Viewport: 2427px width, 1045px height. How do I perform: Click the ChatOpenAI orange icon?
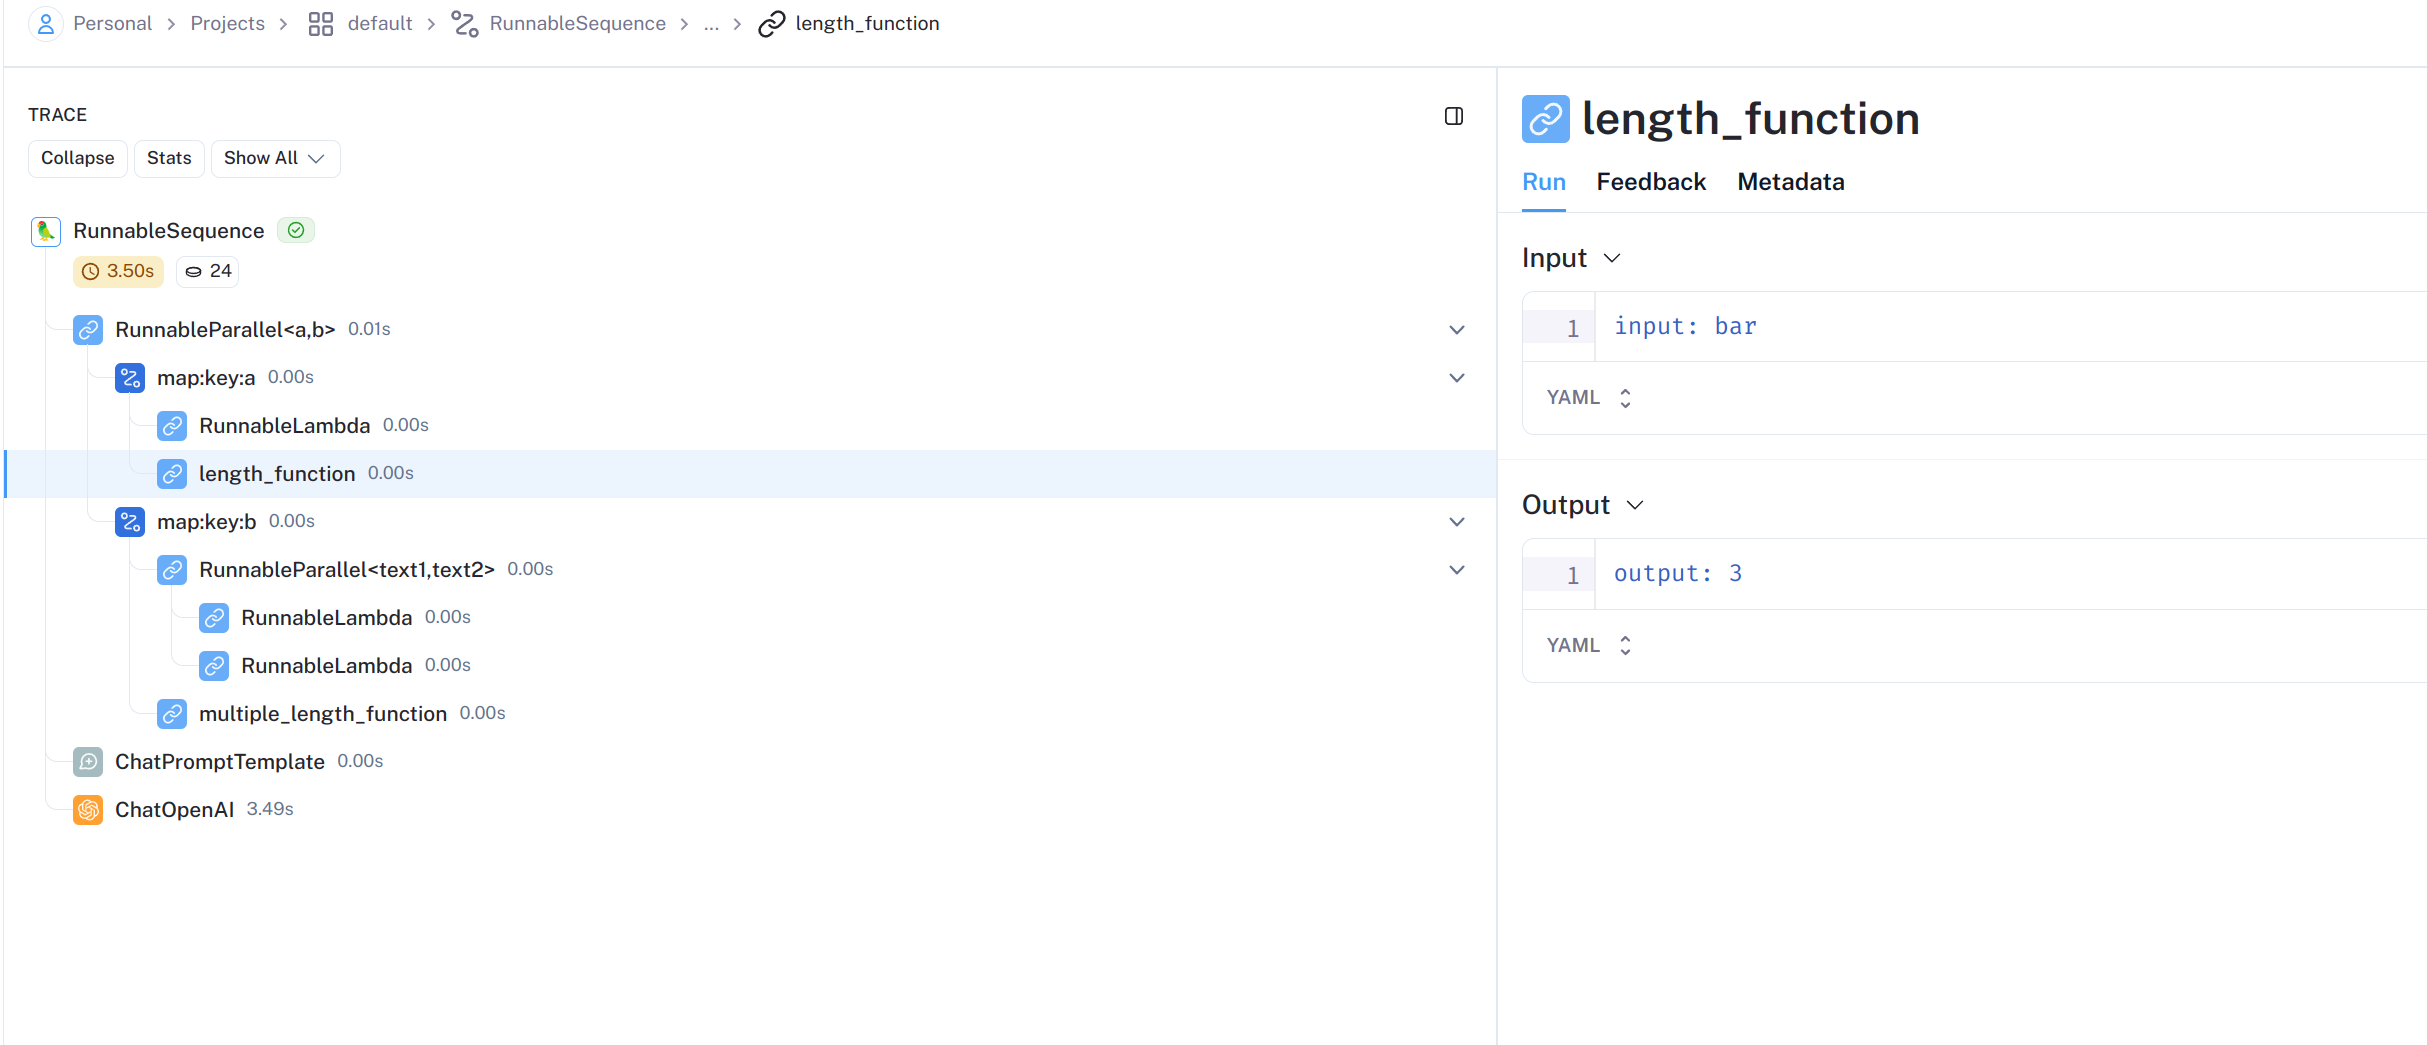tap(88, 810)
